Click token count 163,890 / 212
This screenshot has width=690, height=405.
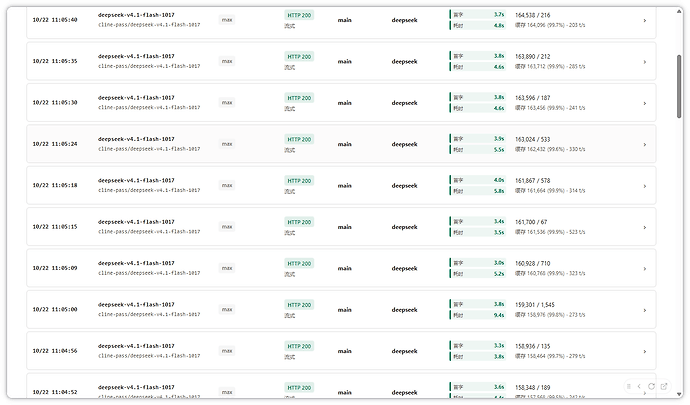tap(532, 56)
